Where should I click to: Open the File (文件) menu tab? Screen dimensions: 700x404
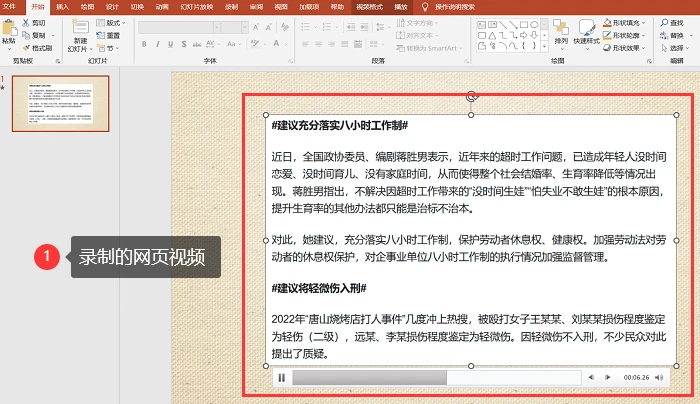pyautogui.click(x=9, y=7)
